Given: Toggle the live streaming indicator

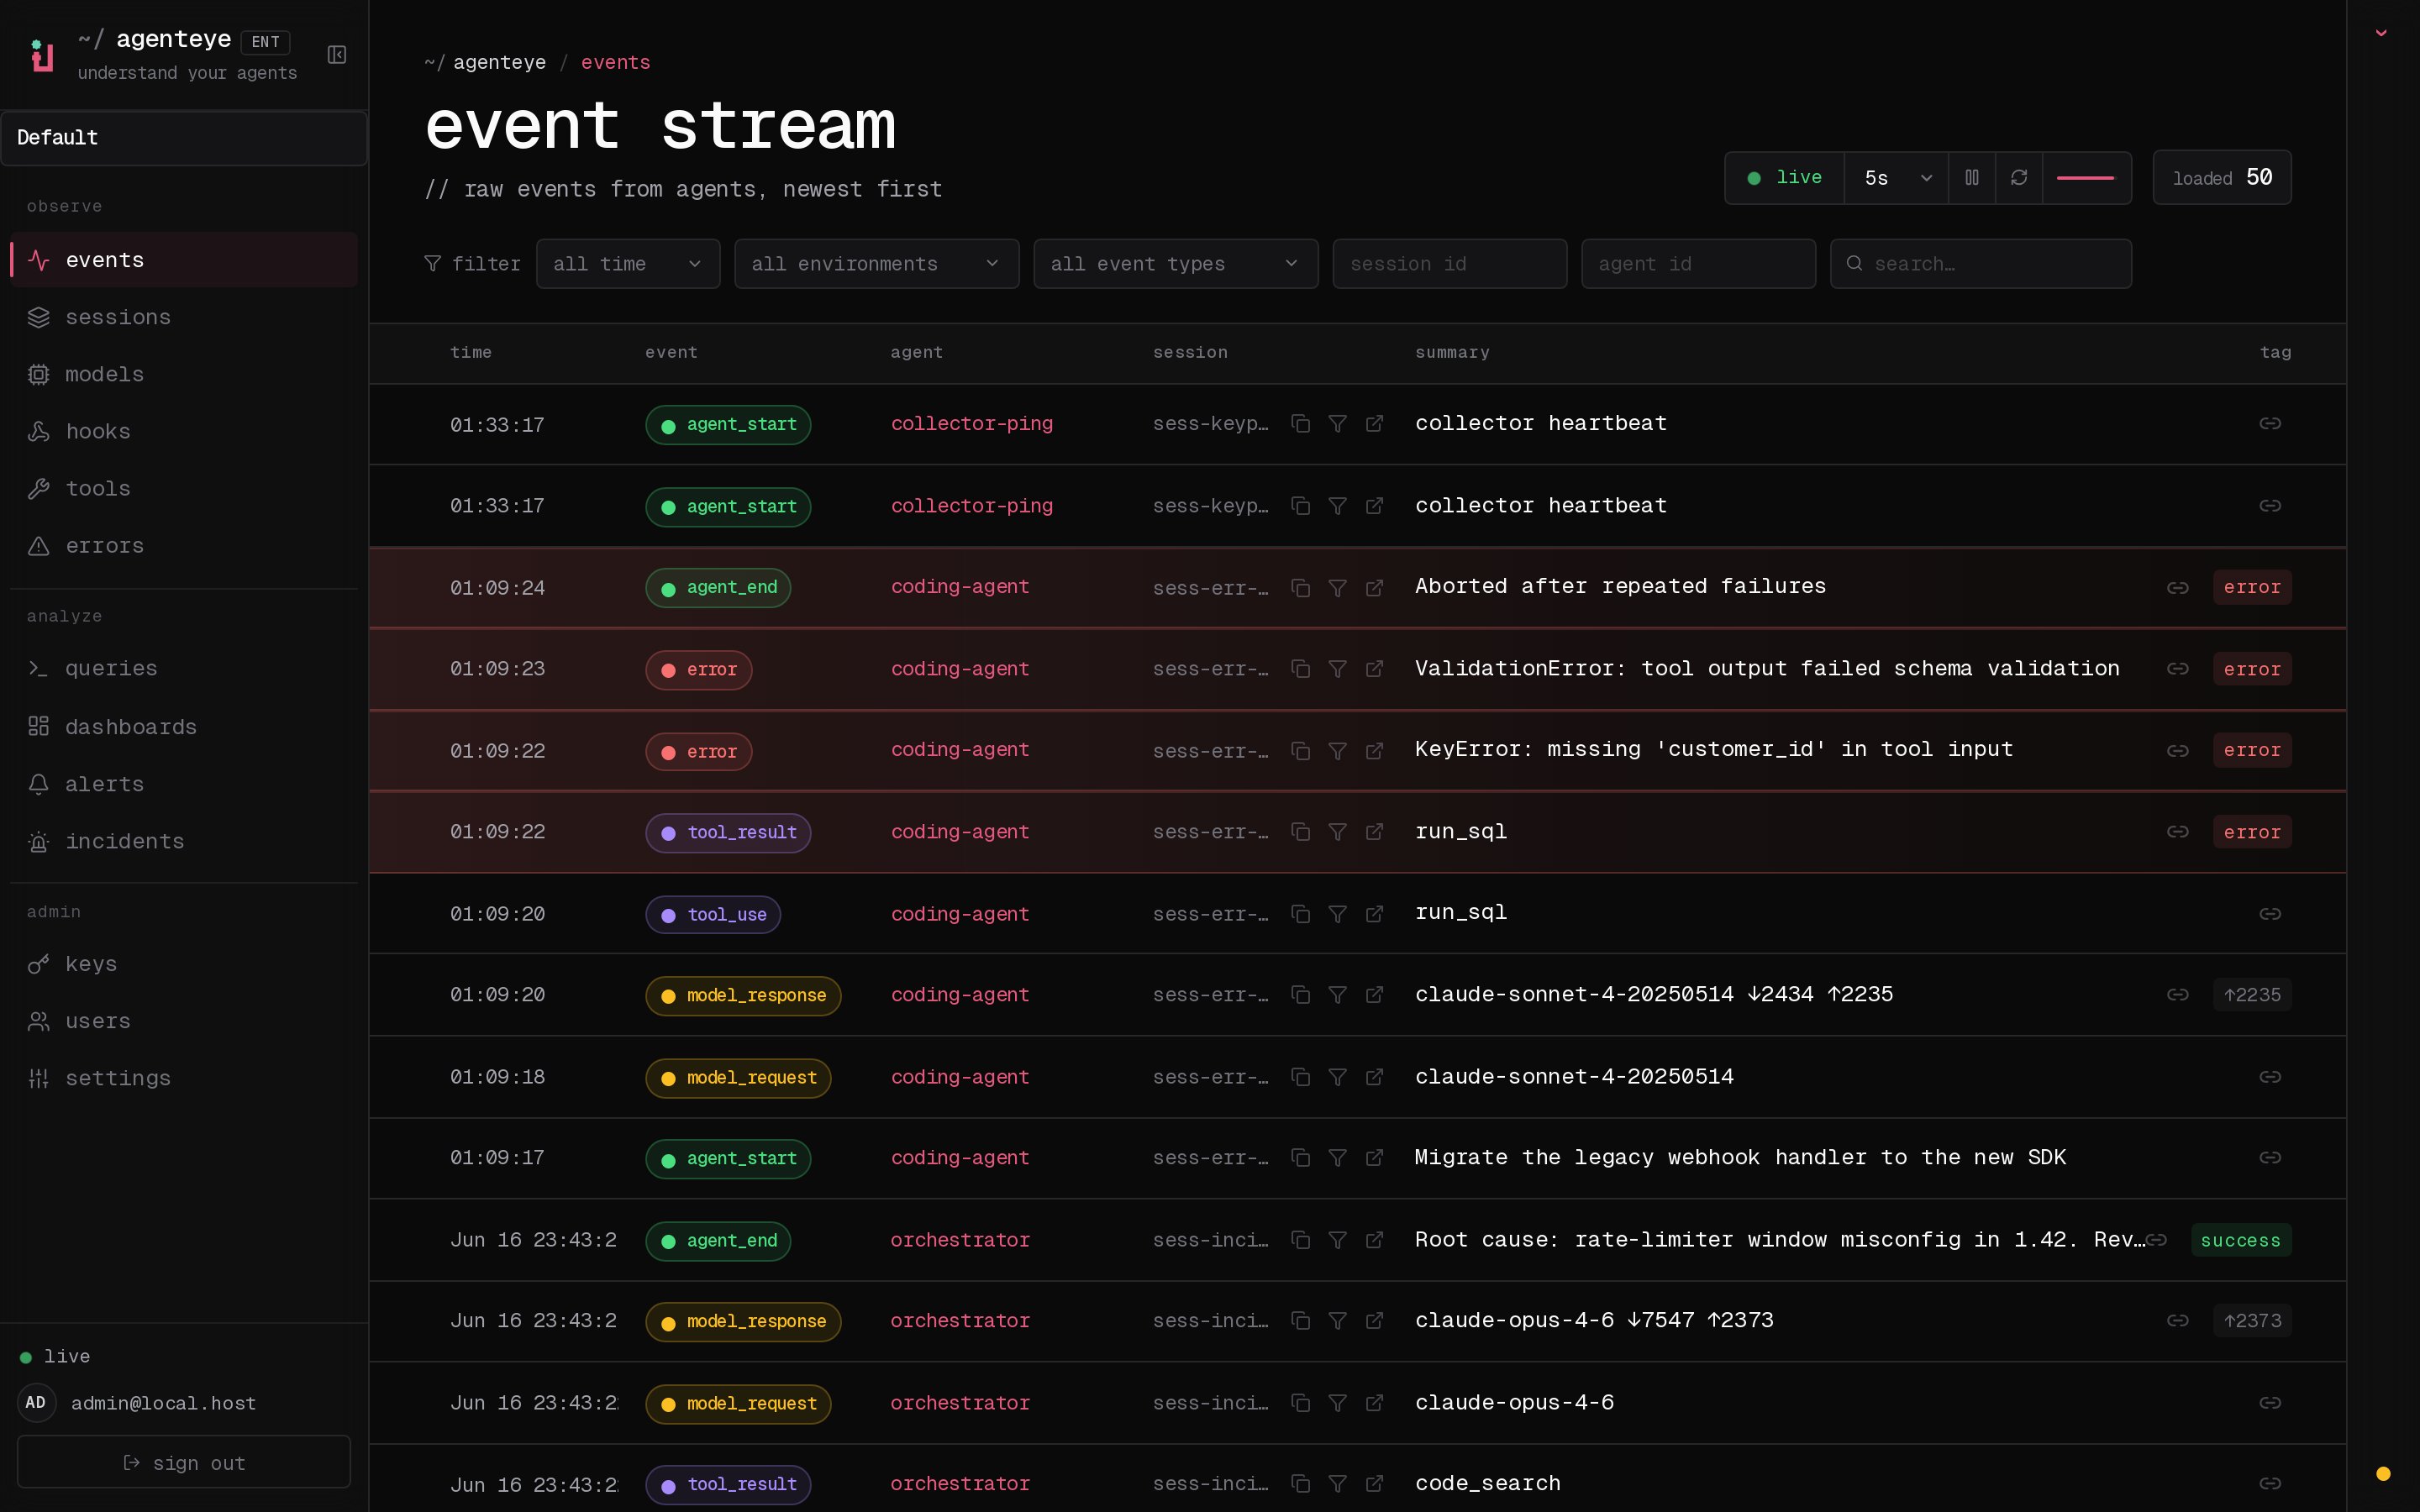Looking at the screenshot, I should tap(1785, 177).
